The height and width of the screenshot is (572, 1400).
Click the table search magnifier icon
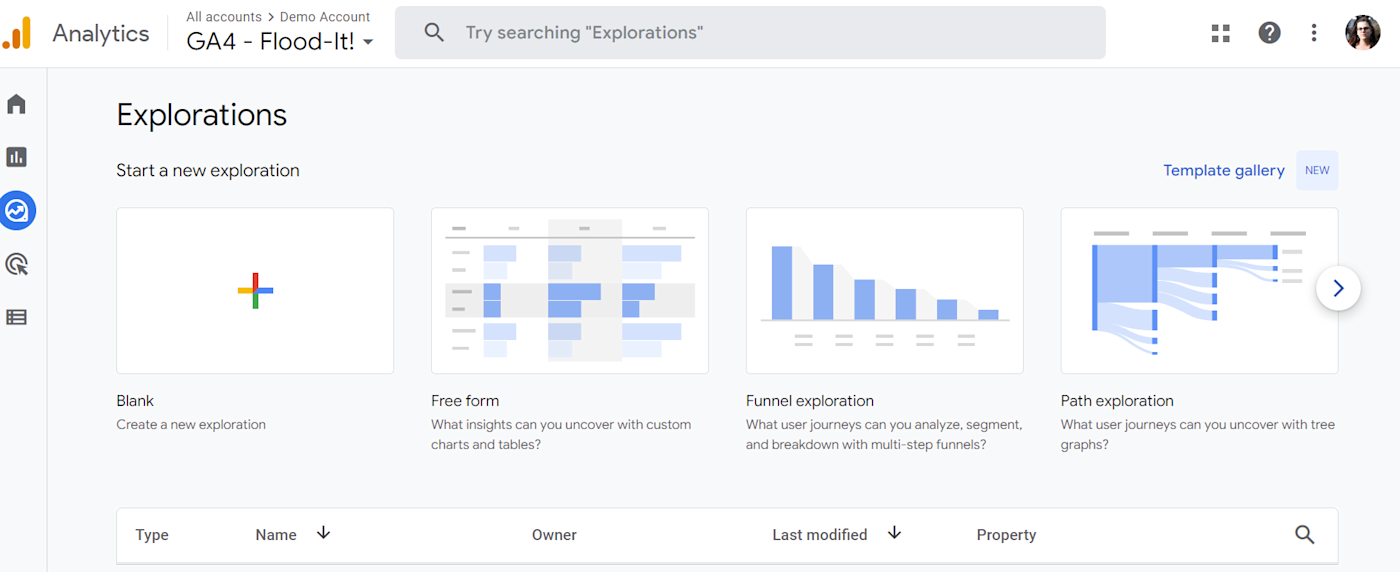click(1305, 535)
